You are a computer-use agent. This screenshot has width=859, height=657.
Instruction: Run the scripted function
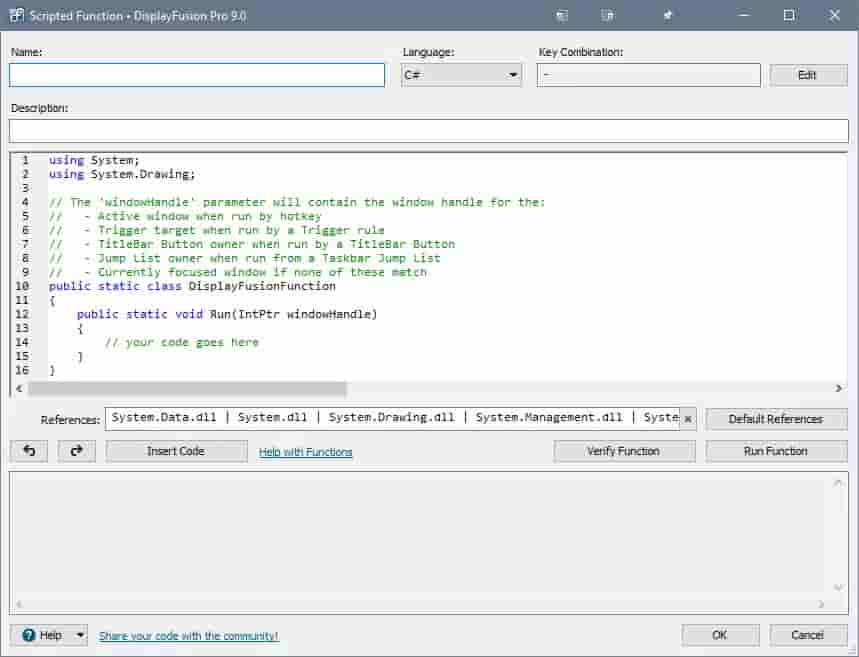776,451
